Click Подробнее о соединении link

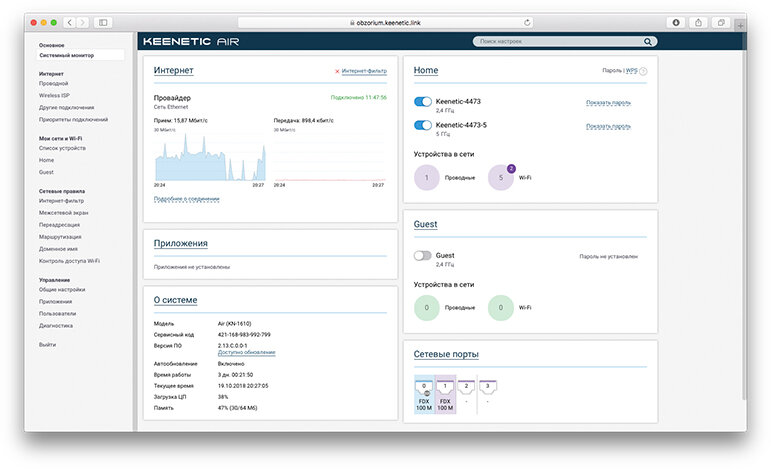click(186, 199)
